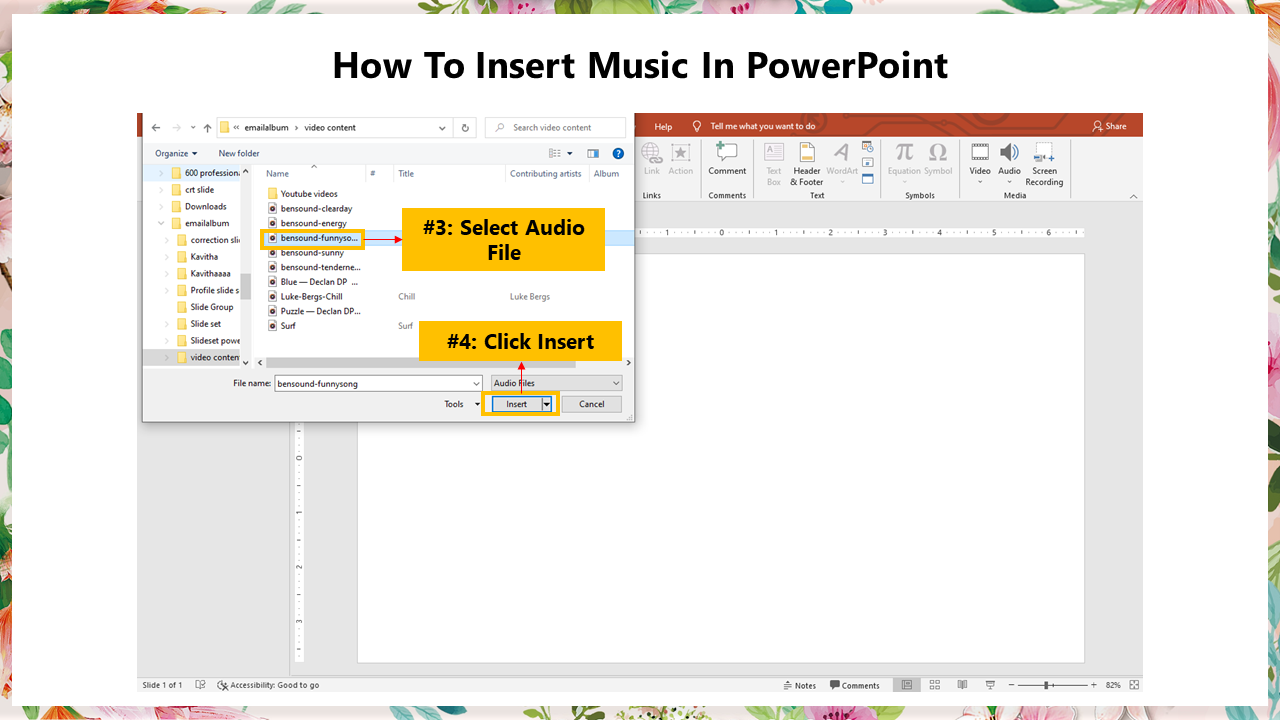
Task: Insert a Text Box
Action: pyautogui.click(x=774, y=164)
